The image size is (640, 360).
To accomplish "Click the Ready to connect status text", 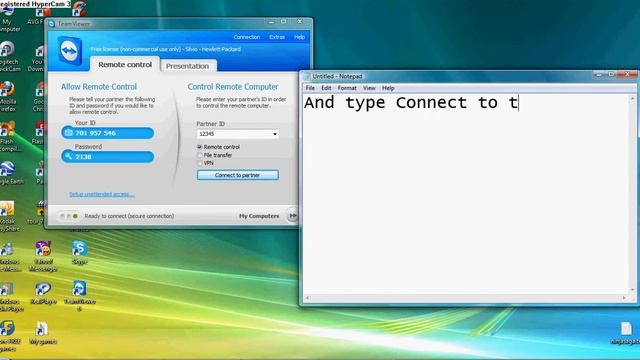I will [129, 216].
